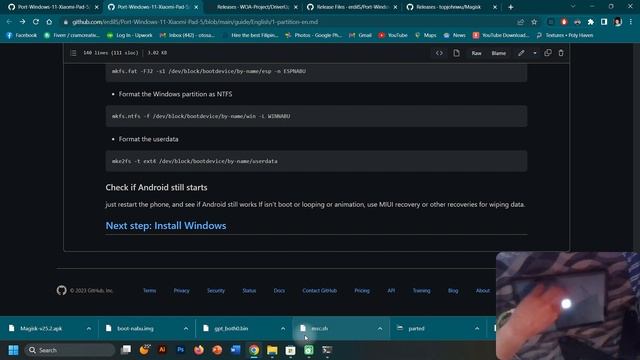Close the Releases WOA-Project tab
The height and width of the screenshot is (360, 640).
click(x=296, y=7)
